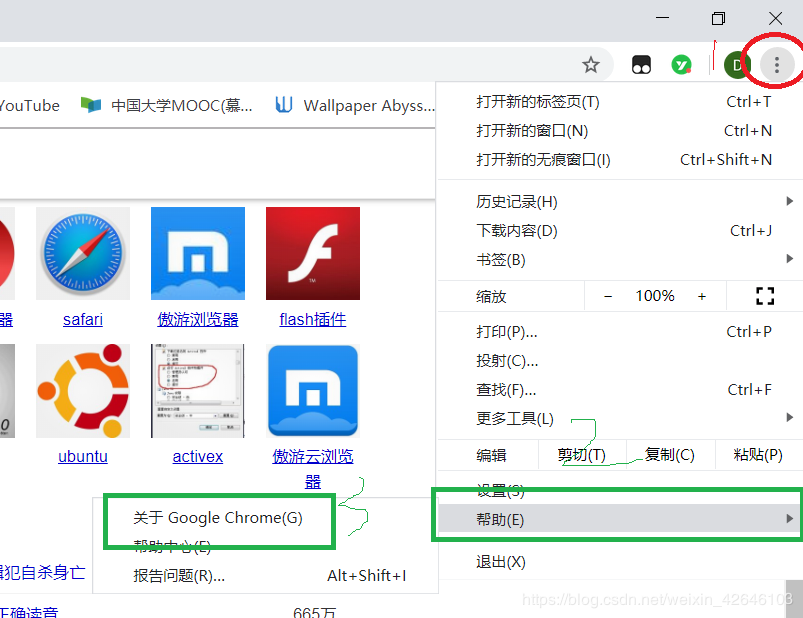This screenshot has width=803, height=618.
Task: Open the activex text link
Action: pyautogui.click(x=198, y=456)
